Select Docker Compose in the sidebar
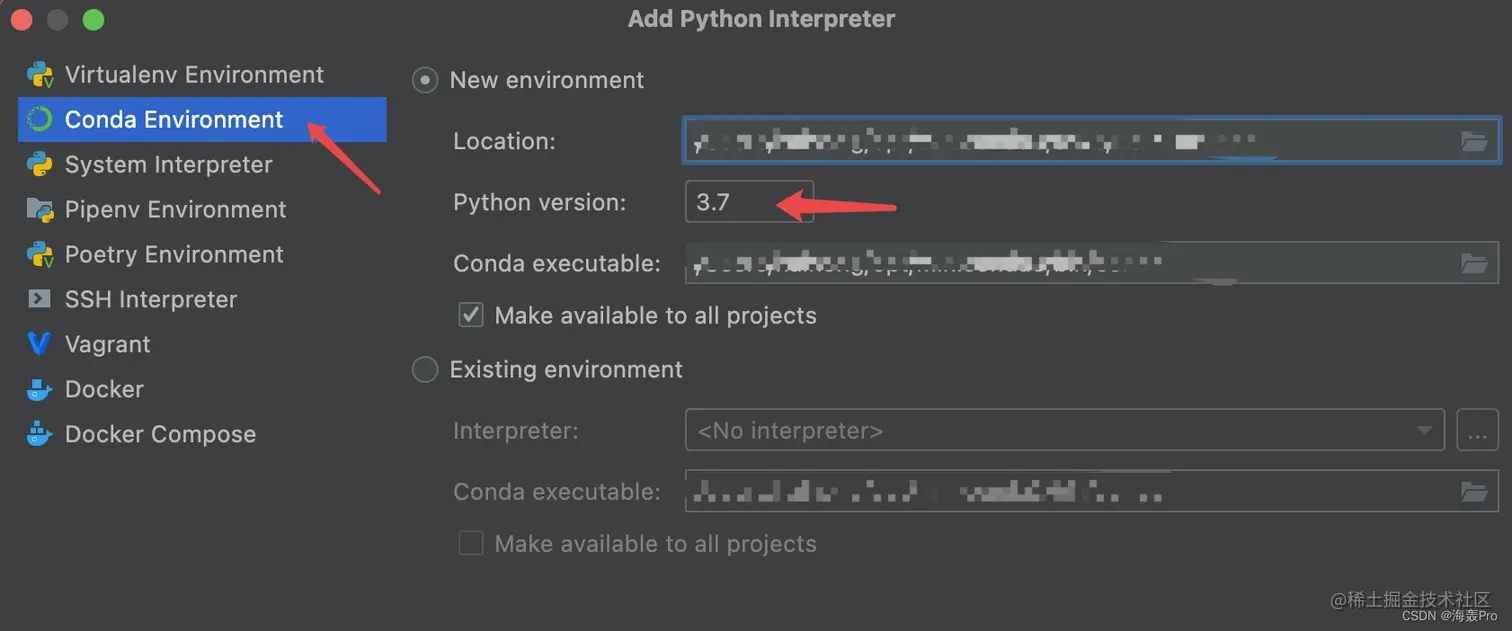The width and height of the screenshot is (1512, 631). tap(160, 434)
